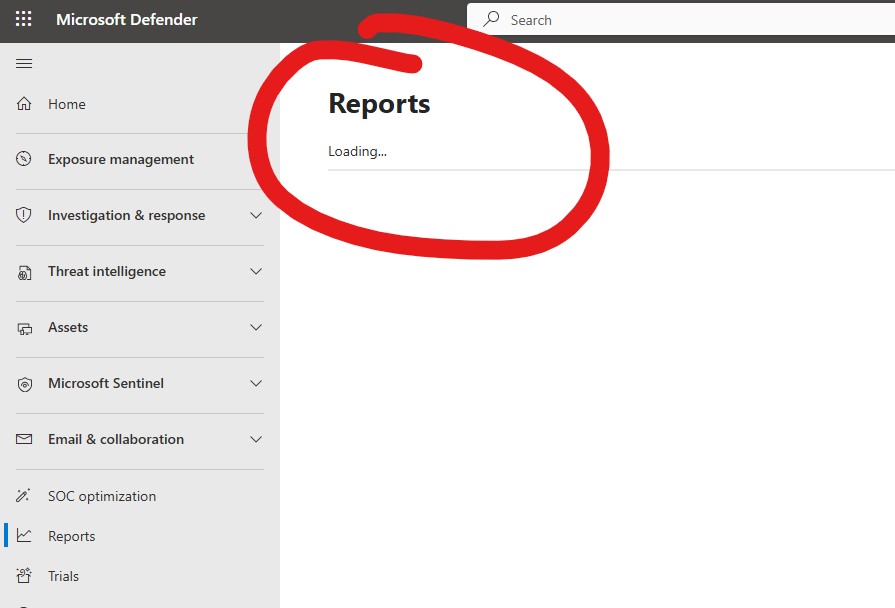
Task: Open the app launcher waffle icon
Action: [x=23, y=19]
